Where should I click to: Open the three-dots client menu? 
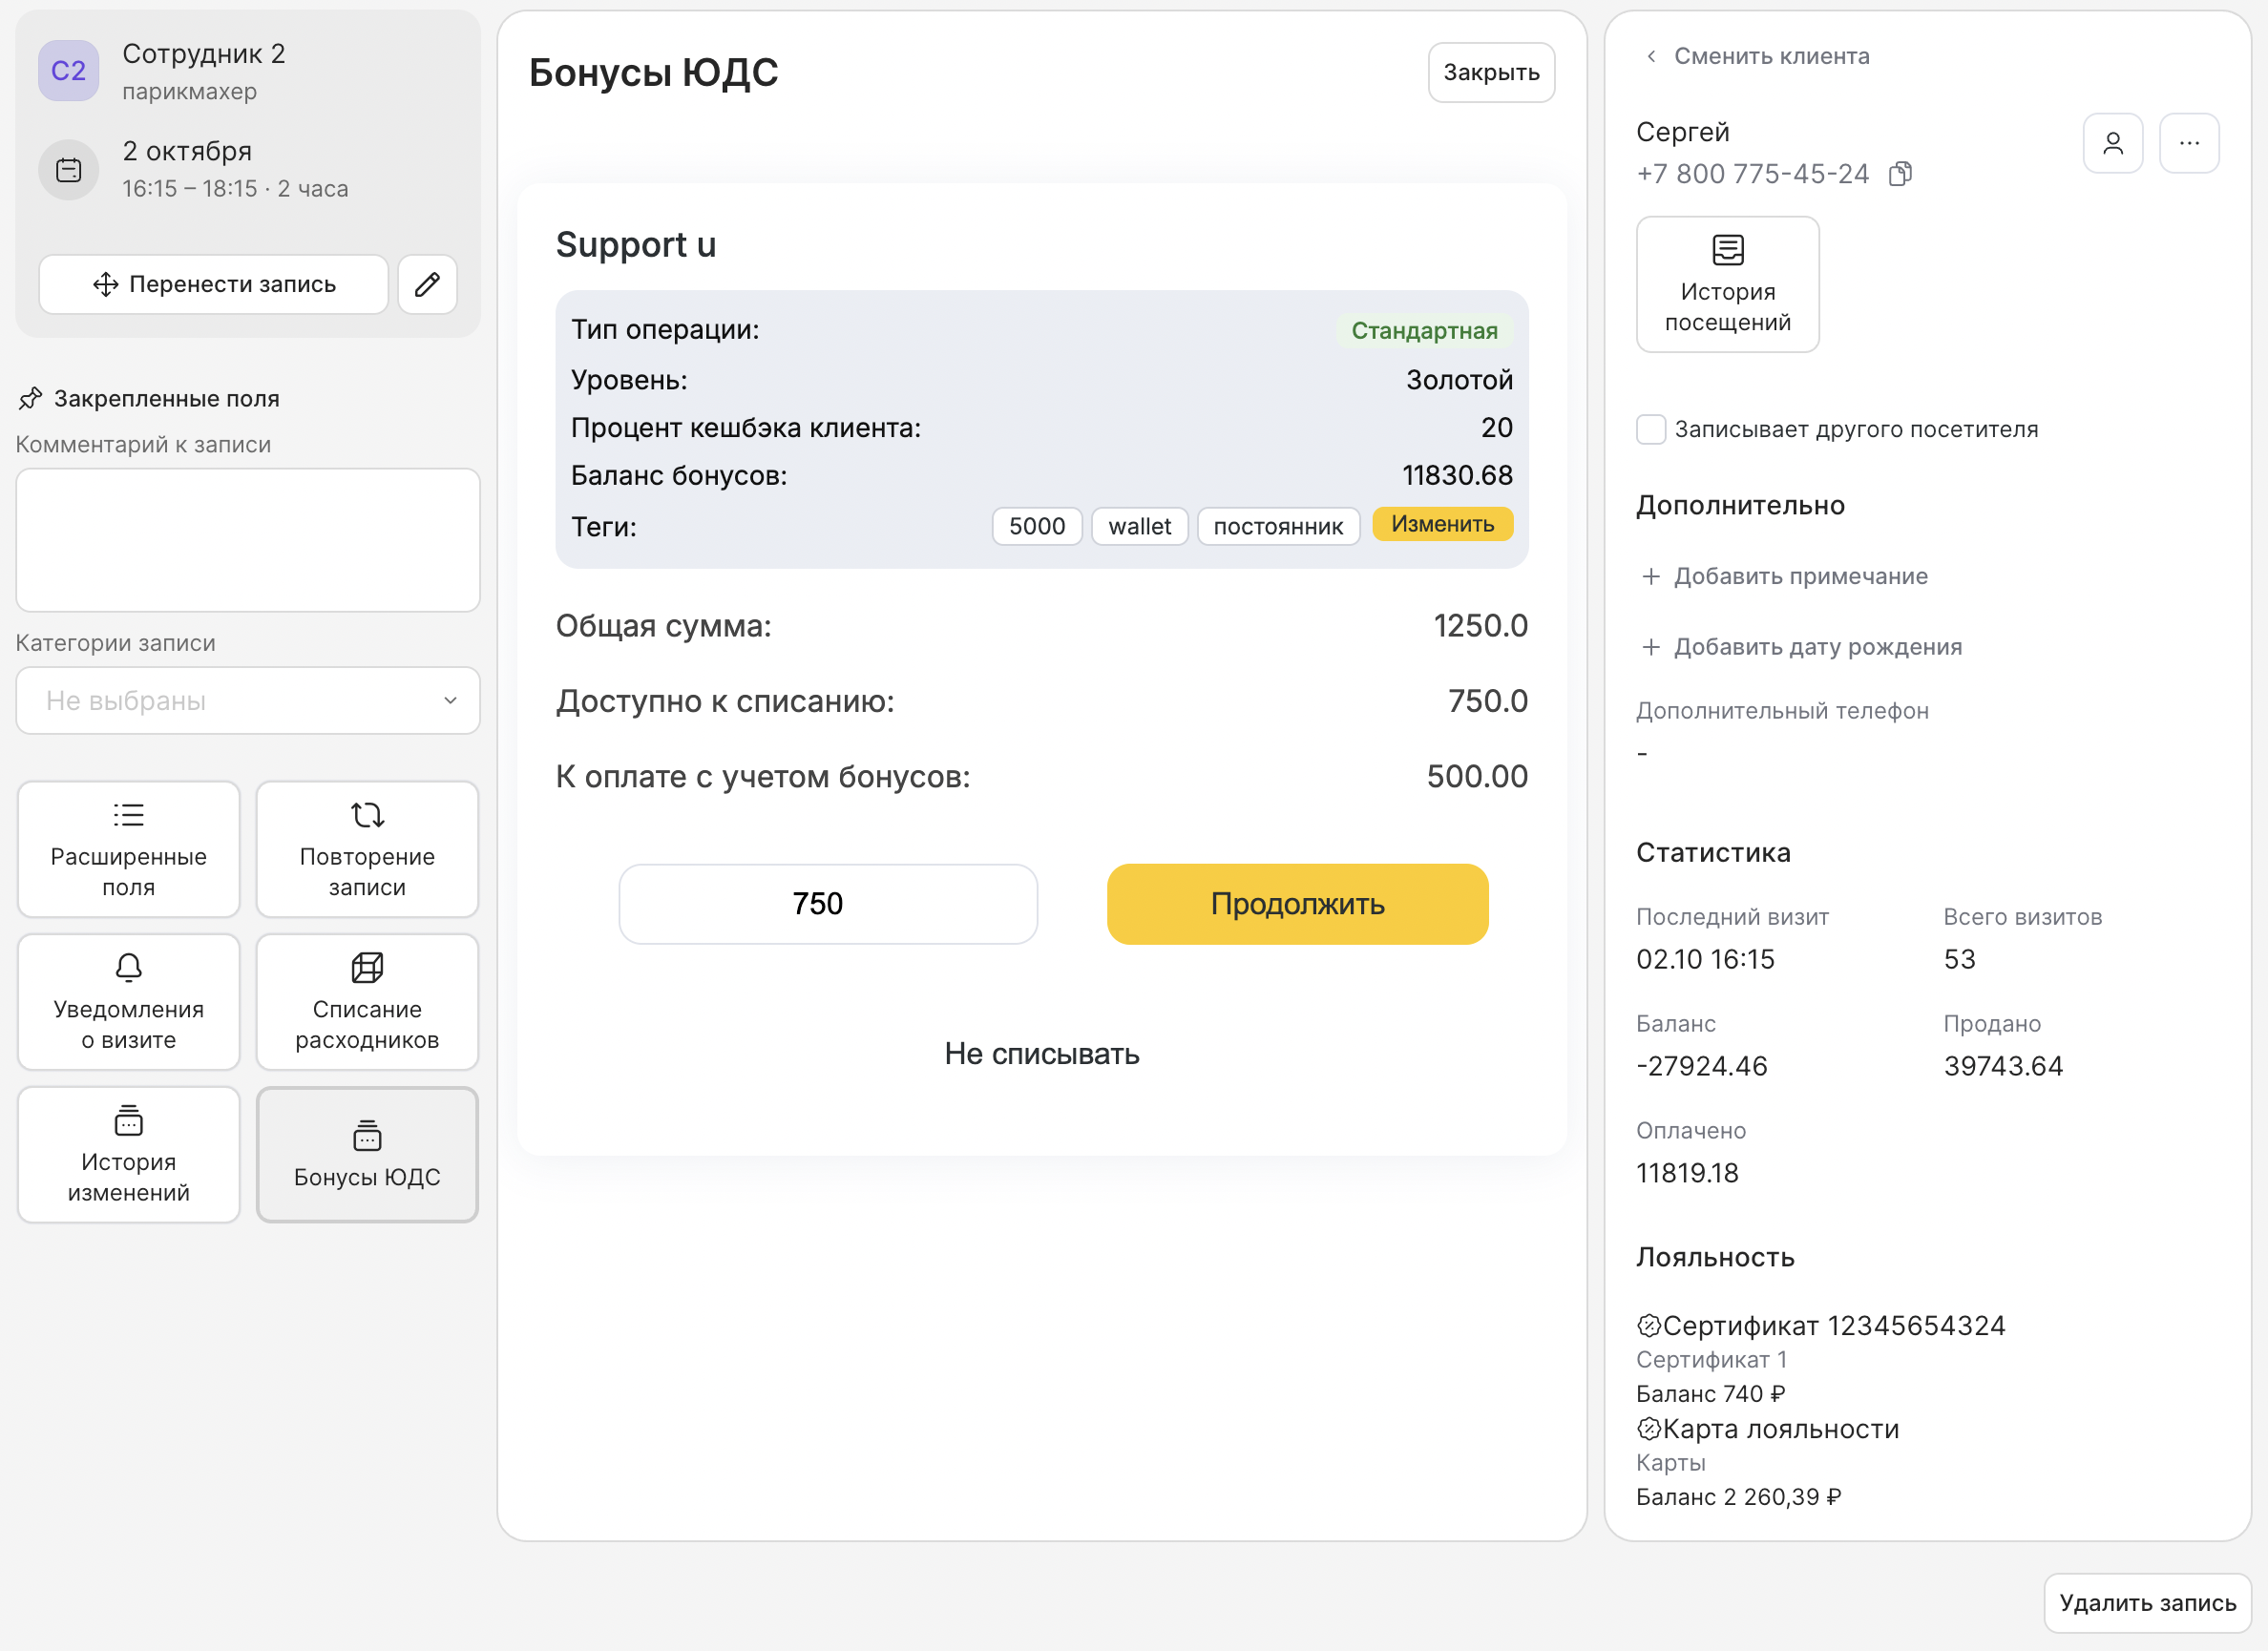[x=2189, y=143]
